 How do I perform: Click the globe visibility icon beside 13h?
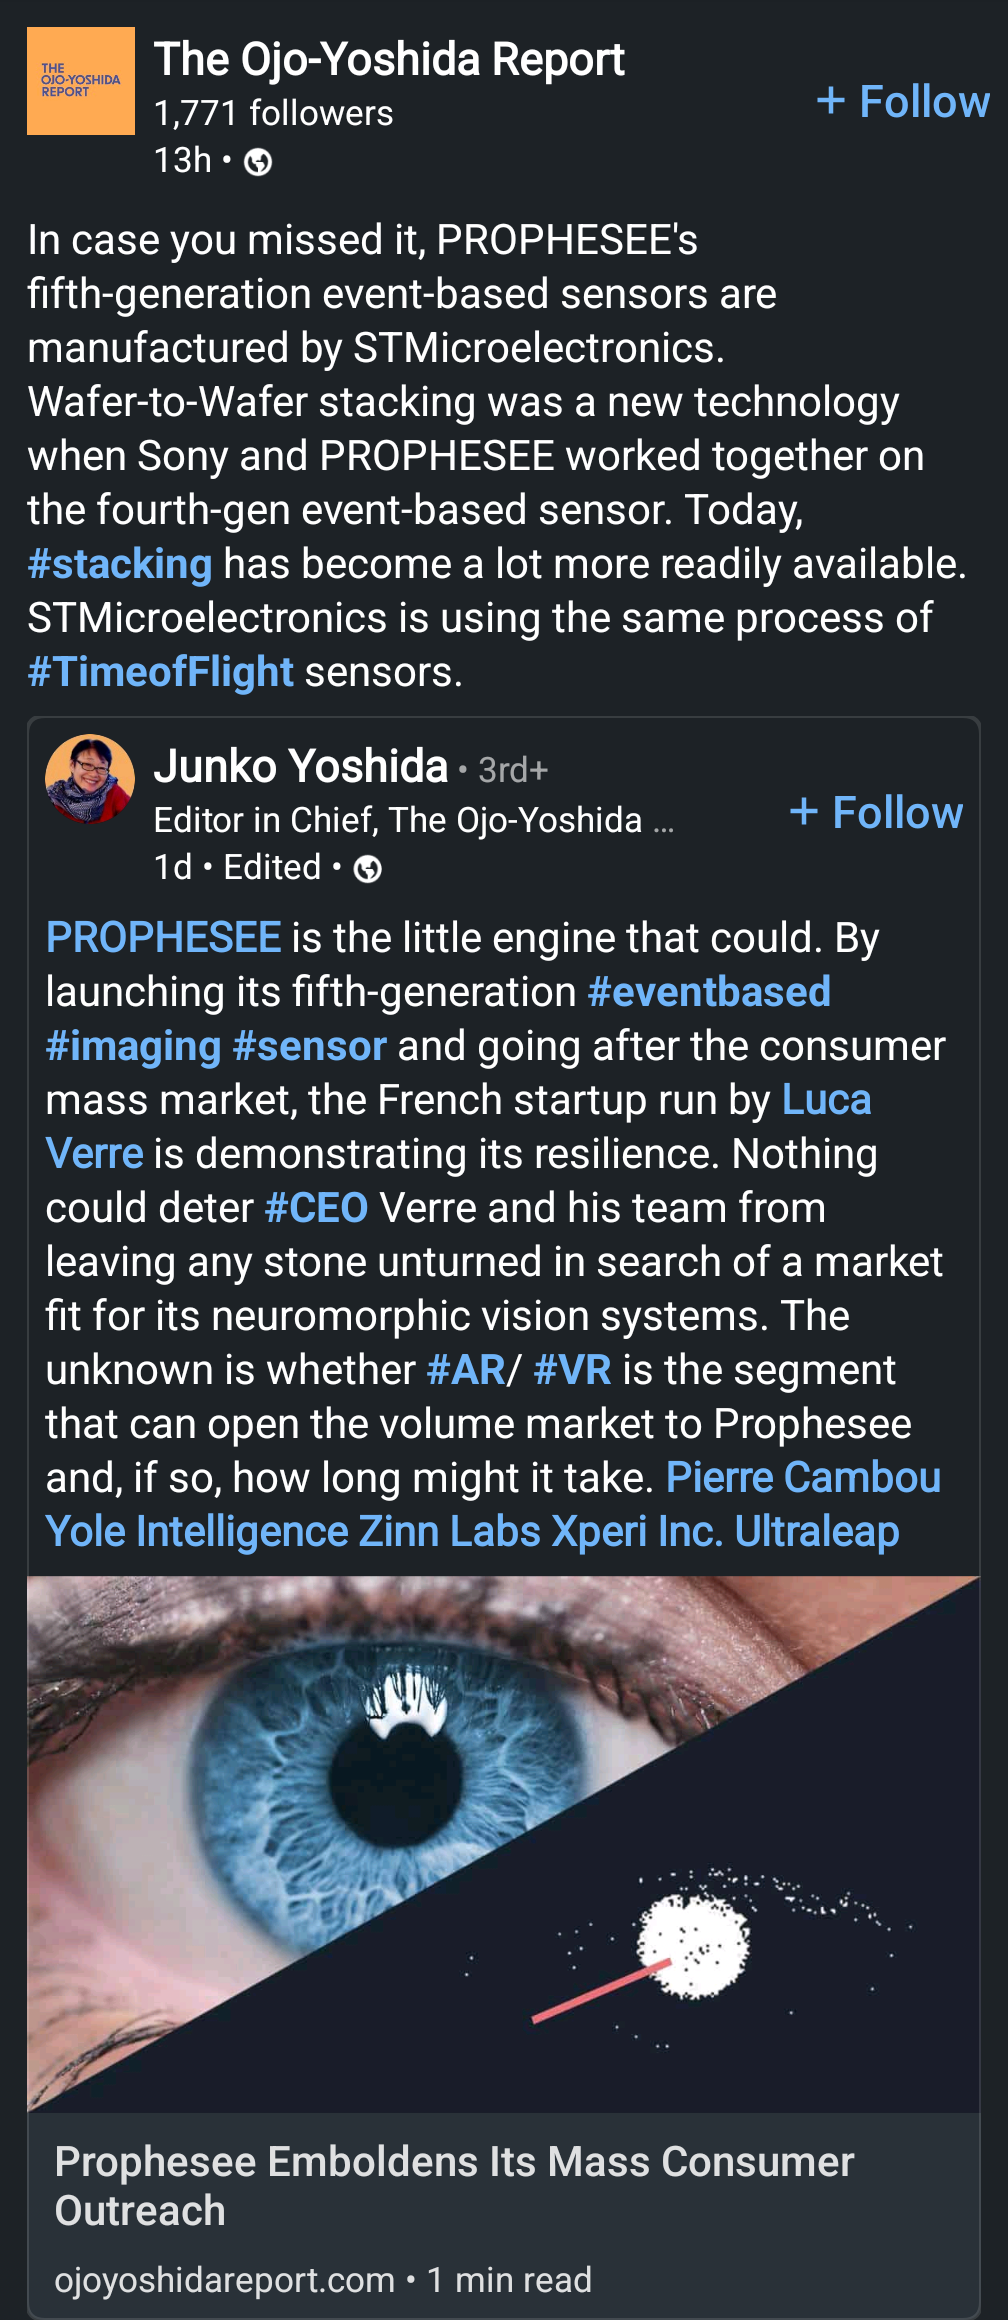tap(258, 162)
